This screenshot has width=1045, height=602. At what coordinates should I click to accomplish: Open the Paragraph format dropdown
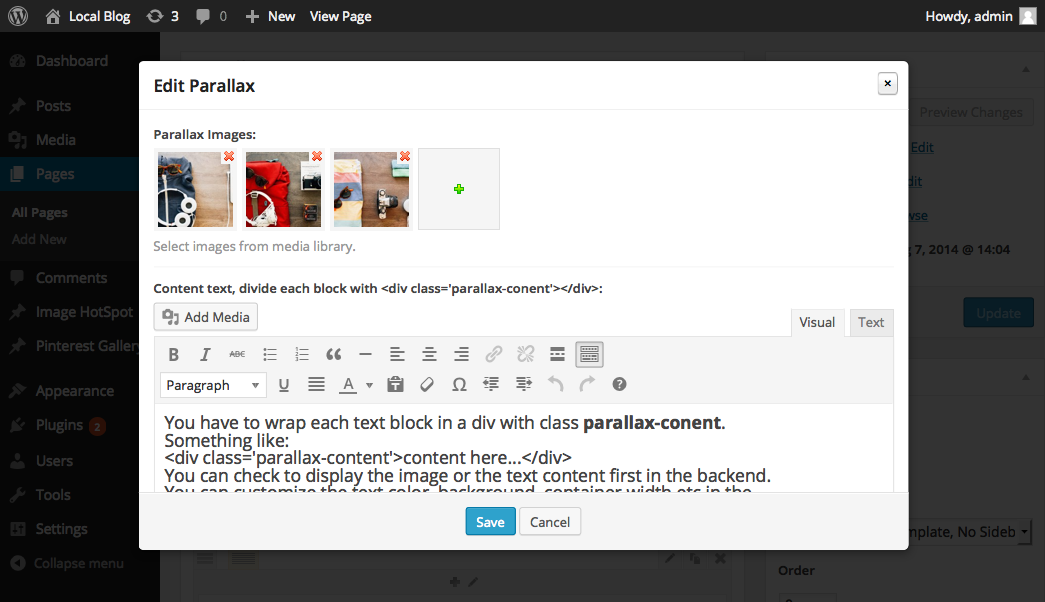[x=213, y=385]
